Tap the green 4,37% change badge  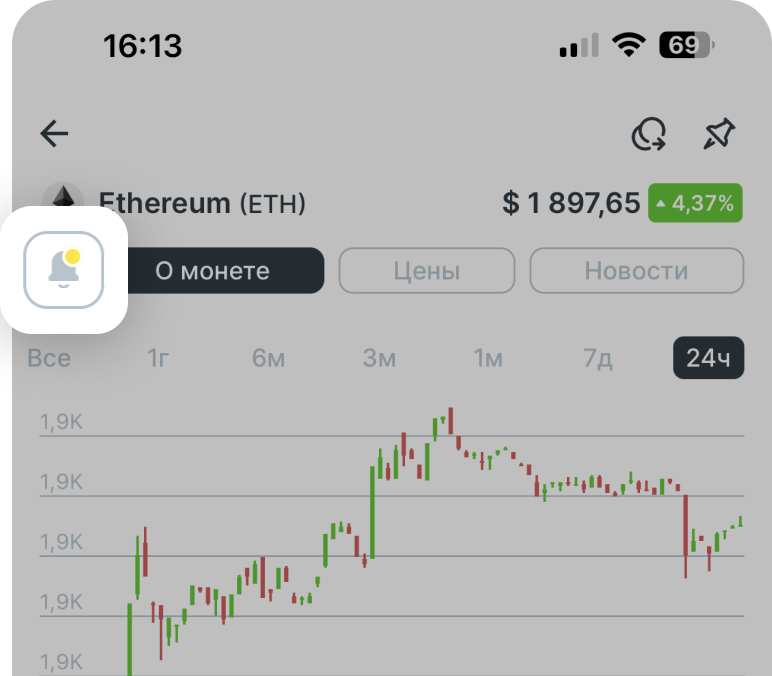pos(695,204)
